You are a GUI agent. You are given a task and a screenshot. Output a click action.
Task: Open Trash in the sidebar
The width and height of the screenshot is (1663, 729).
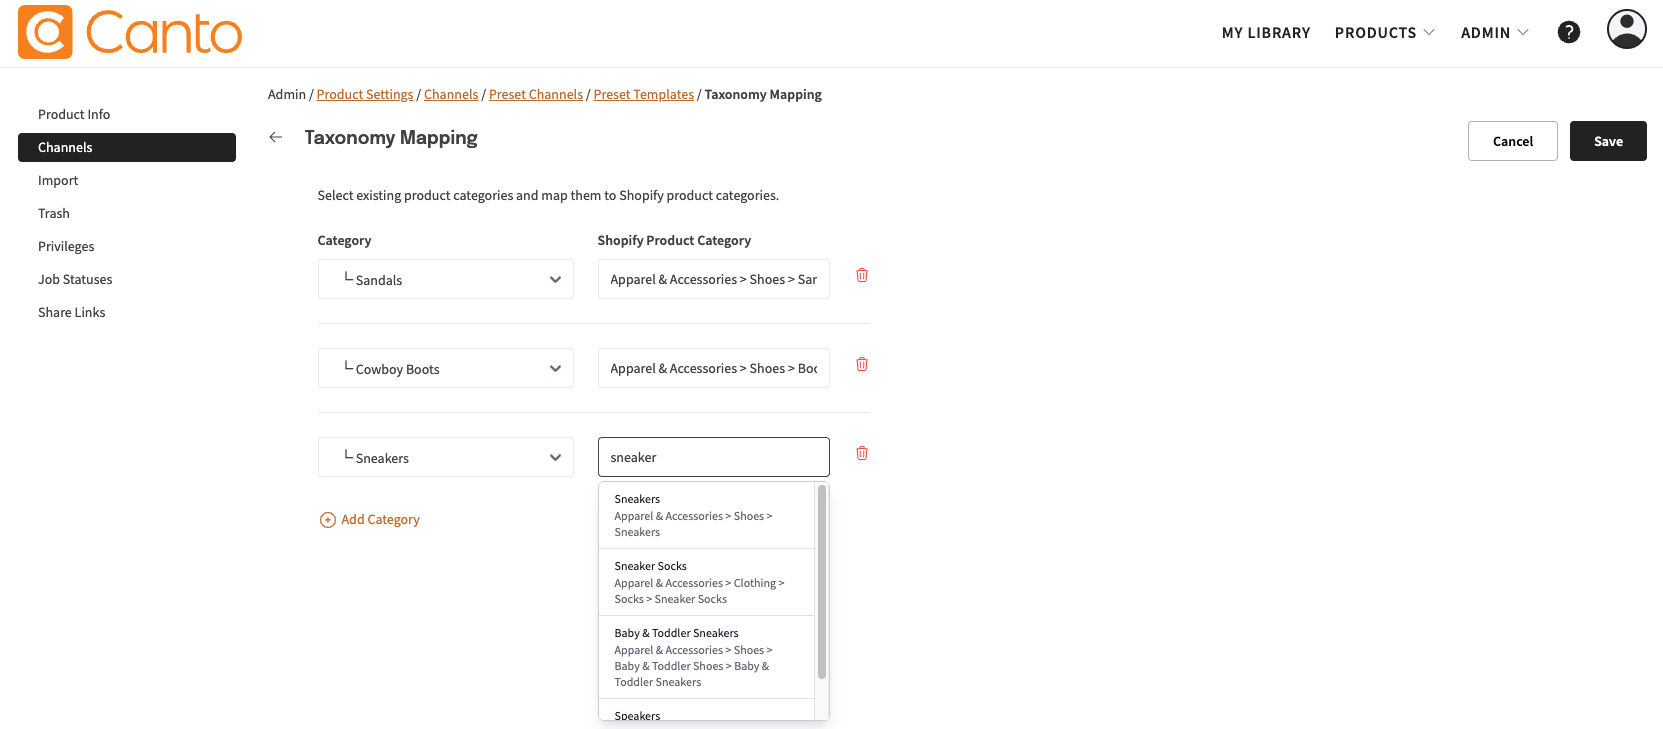click(x=127, y=213)
